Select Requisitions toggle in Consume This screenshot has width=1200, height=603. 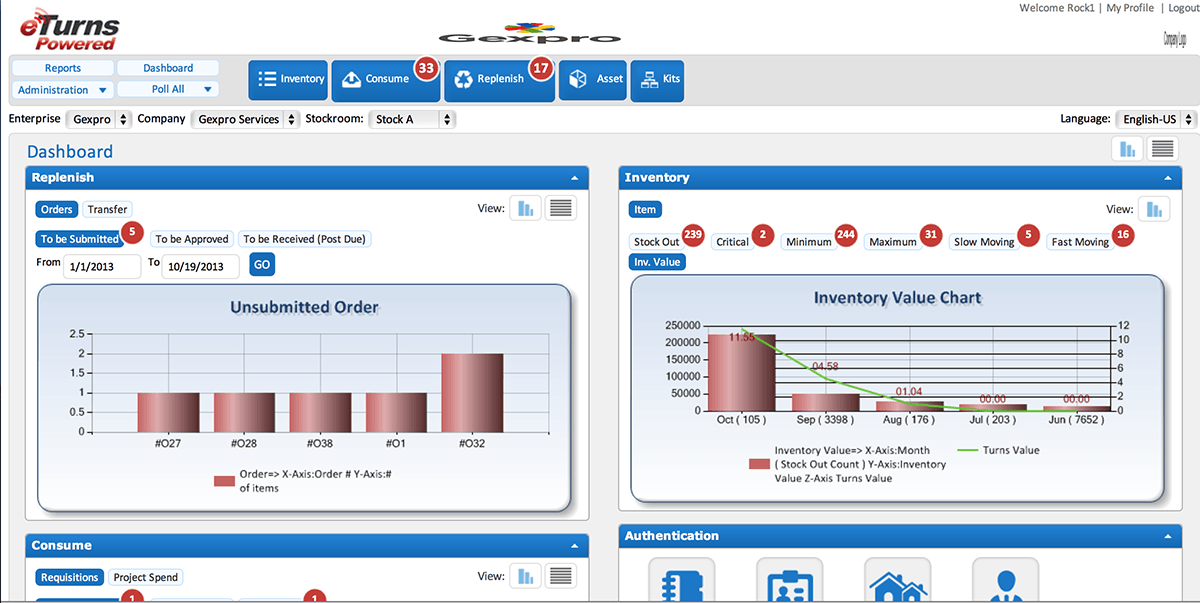[70, 577]
